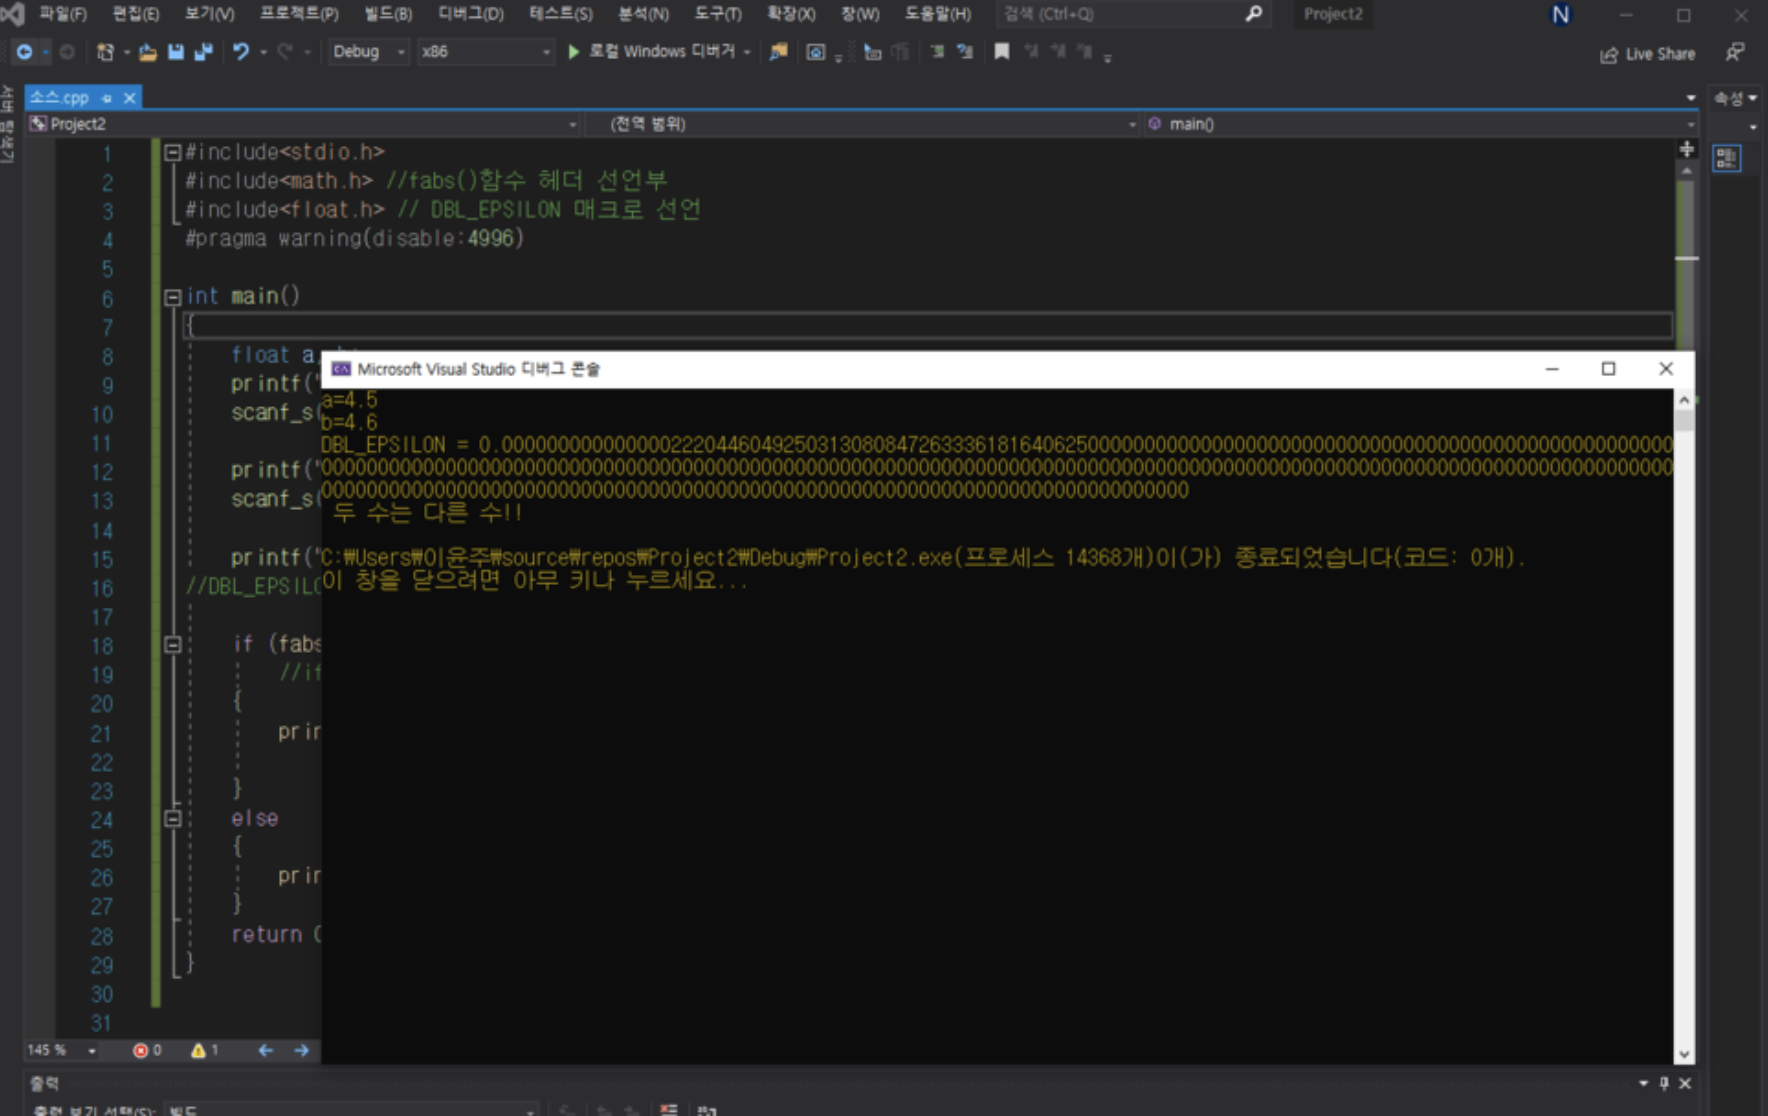Start debugging with the green play icon
Viewport: 1768px width, 1116px height.
click(573, 52)
